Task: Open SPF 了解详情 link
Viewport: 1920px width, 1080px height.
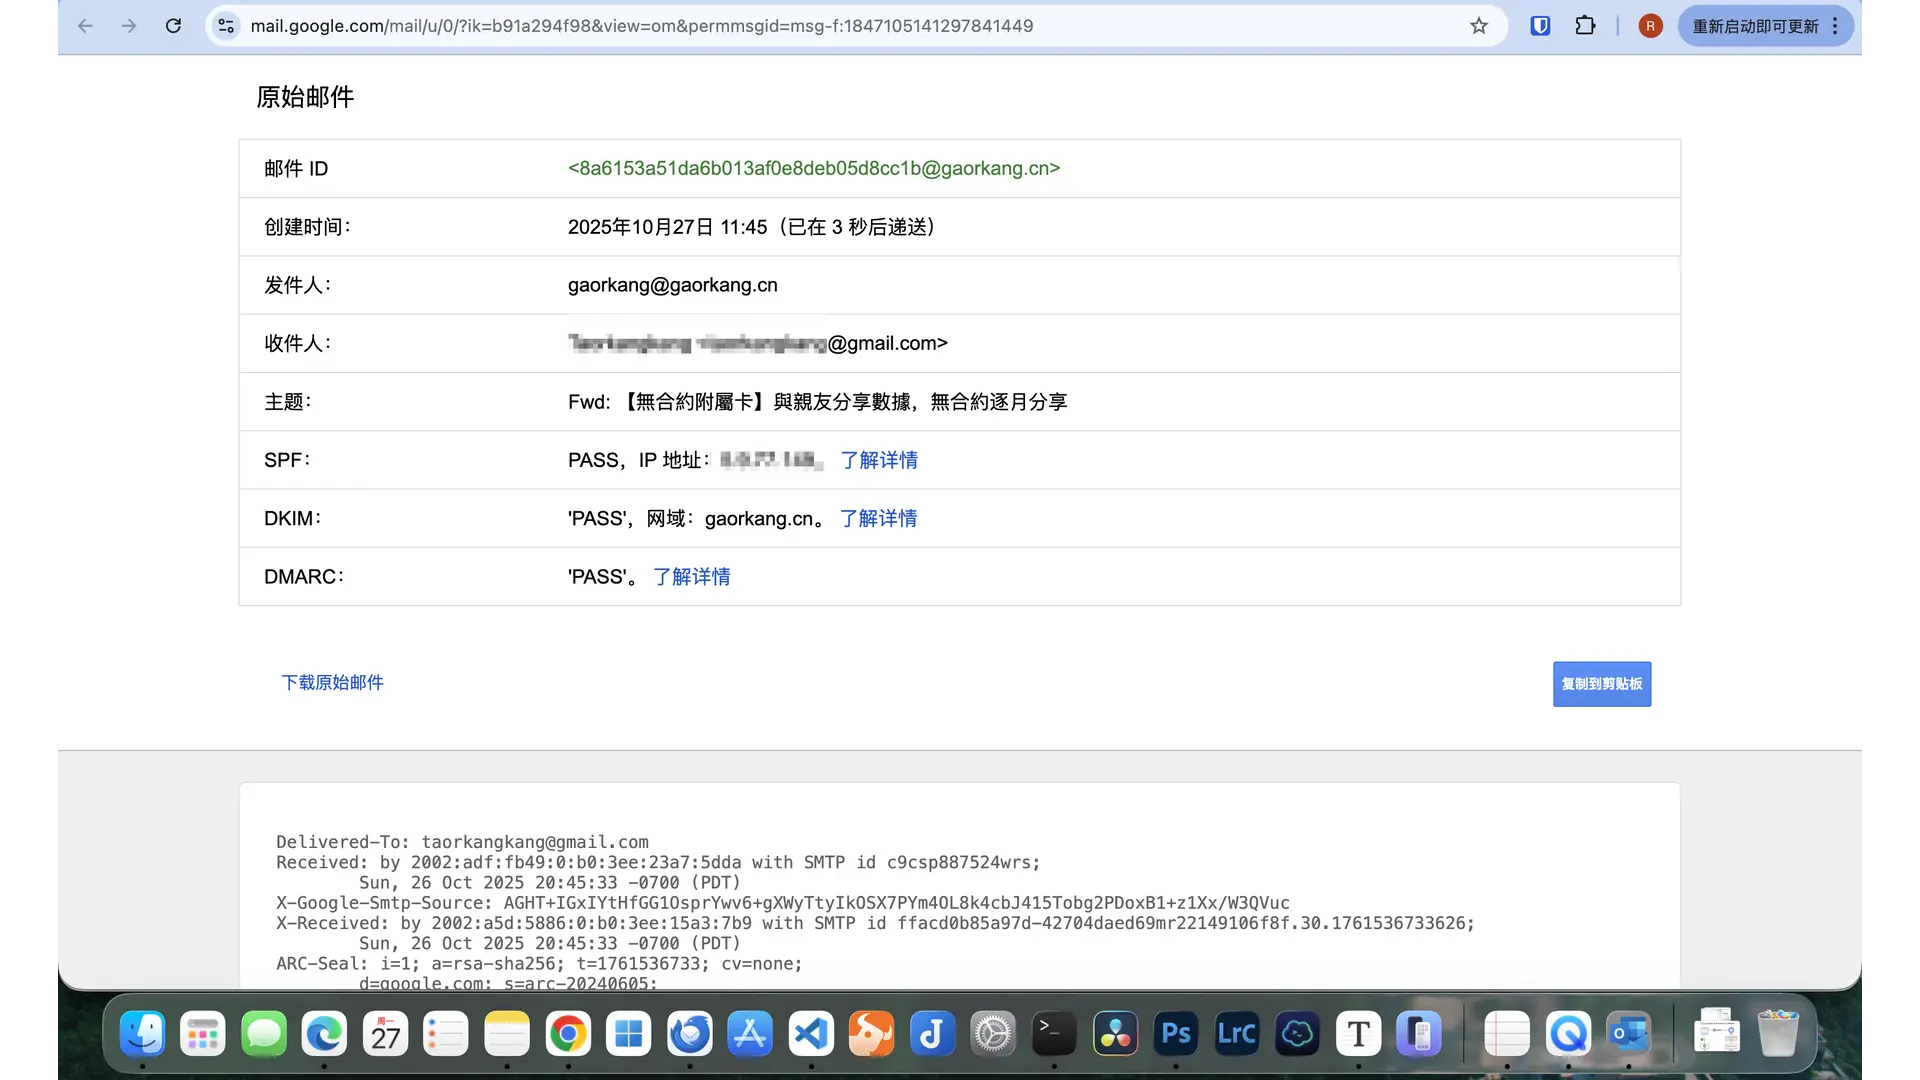Action: [879, 460]
